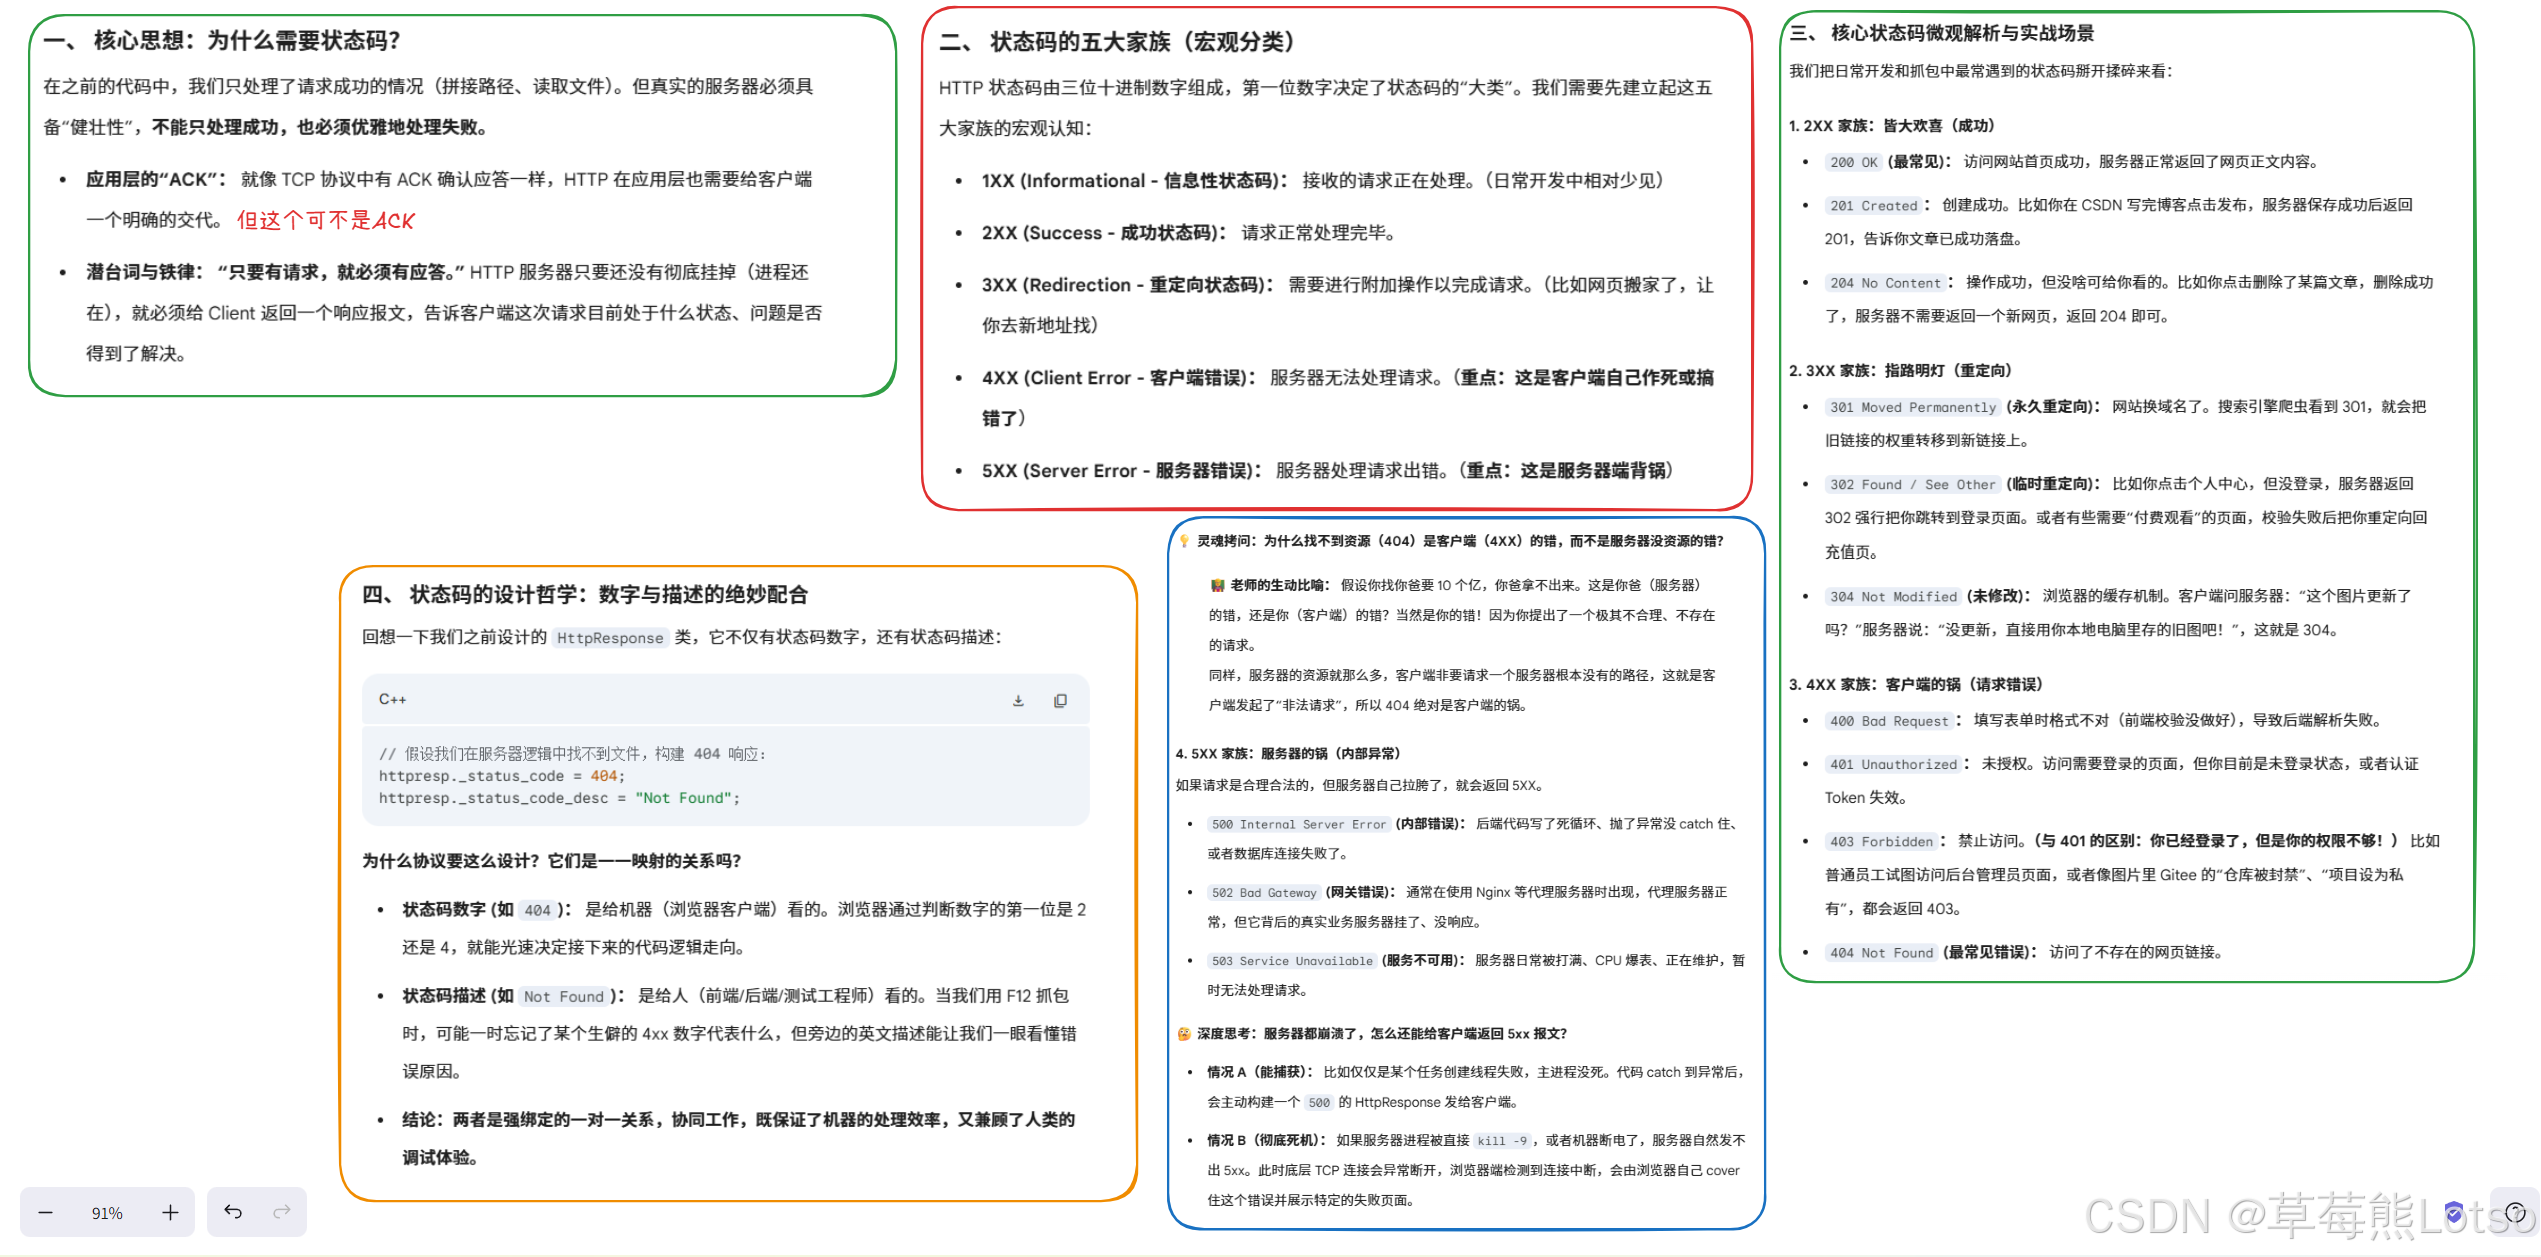Screen dimensions: 2541x1257
Task: Select heading 二、状态码的五大家族（宏观分类）
Action: tap(1118, 42)
